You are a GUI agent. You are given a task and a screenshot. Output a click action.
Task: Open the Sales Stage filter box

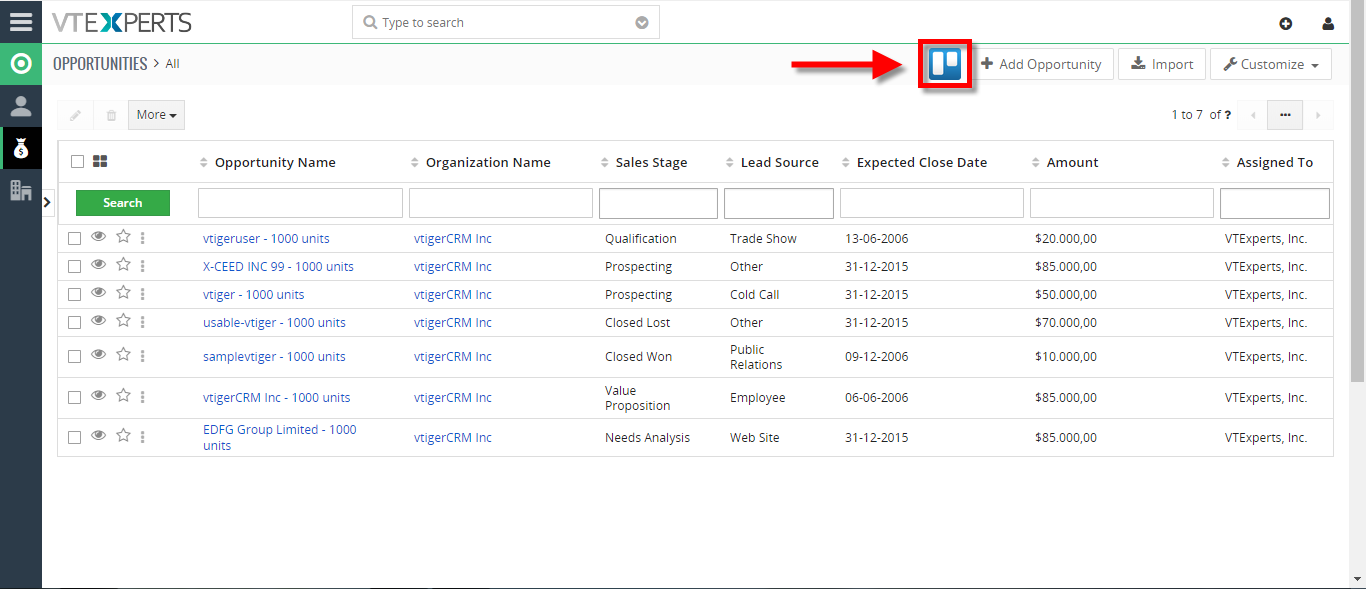click(658, 203)
